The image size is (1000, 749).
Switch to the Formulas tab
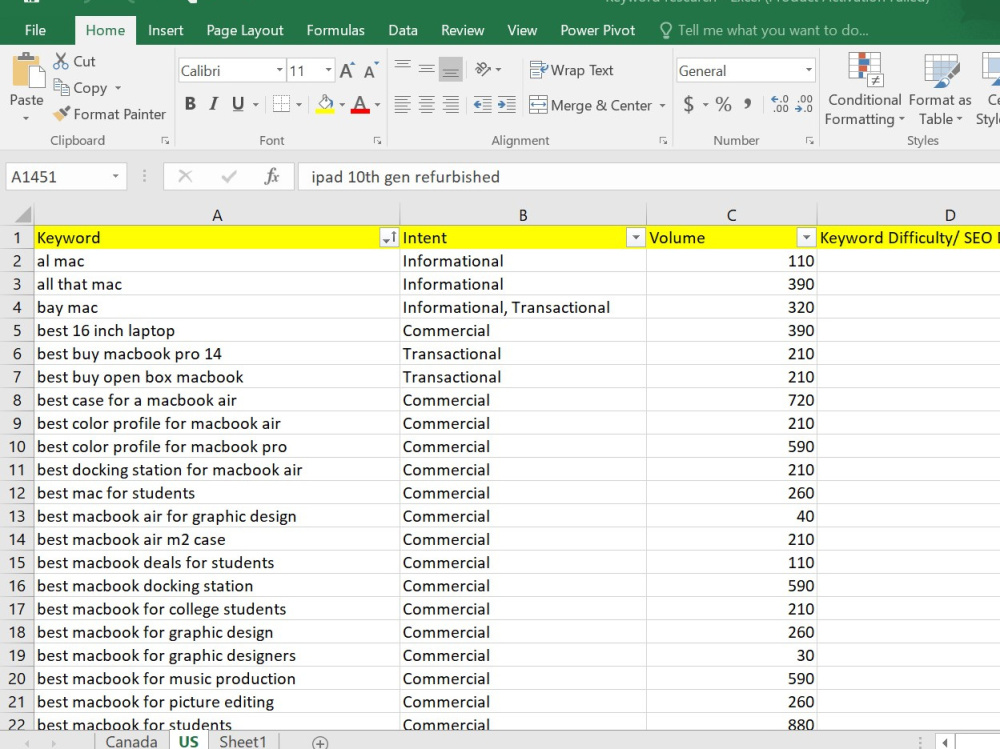tap(335, 30)
